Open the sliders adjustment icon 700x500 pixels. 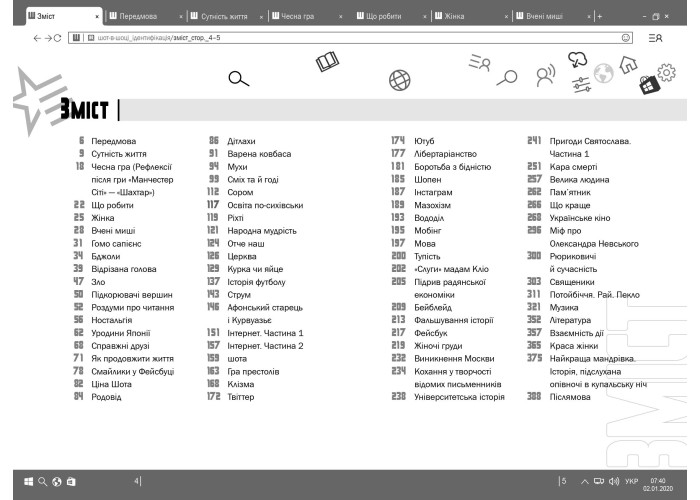click(581, 84)
